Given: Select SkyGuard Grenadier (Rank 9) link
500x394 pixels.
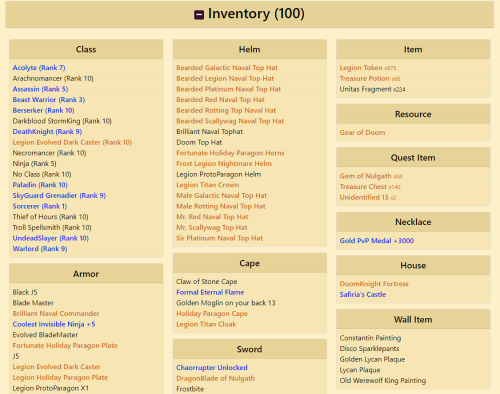Looking at the screenshot, I should [59, 196].
